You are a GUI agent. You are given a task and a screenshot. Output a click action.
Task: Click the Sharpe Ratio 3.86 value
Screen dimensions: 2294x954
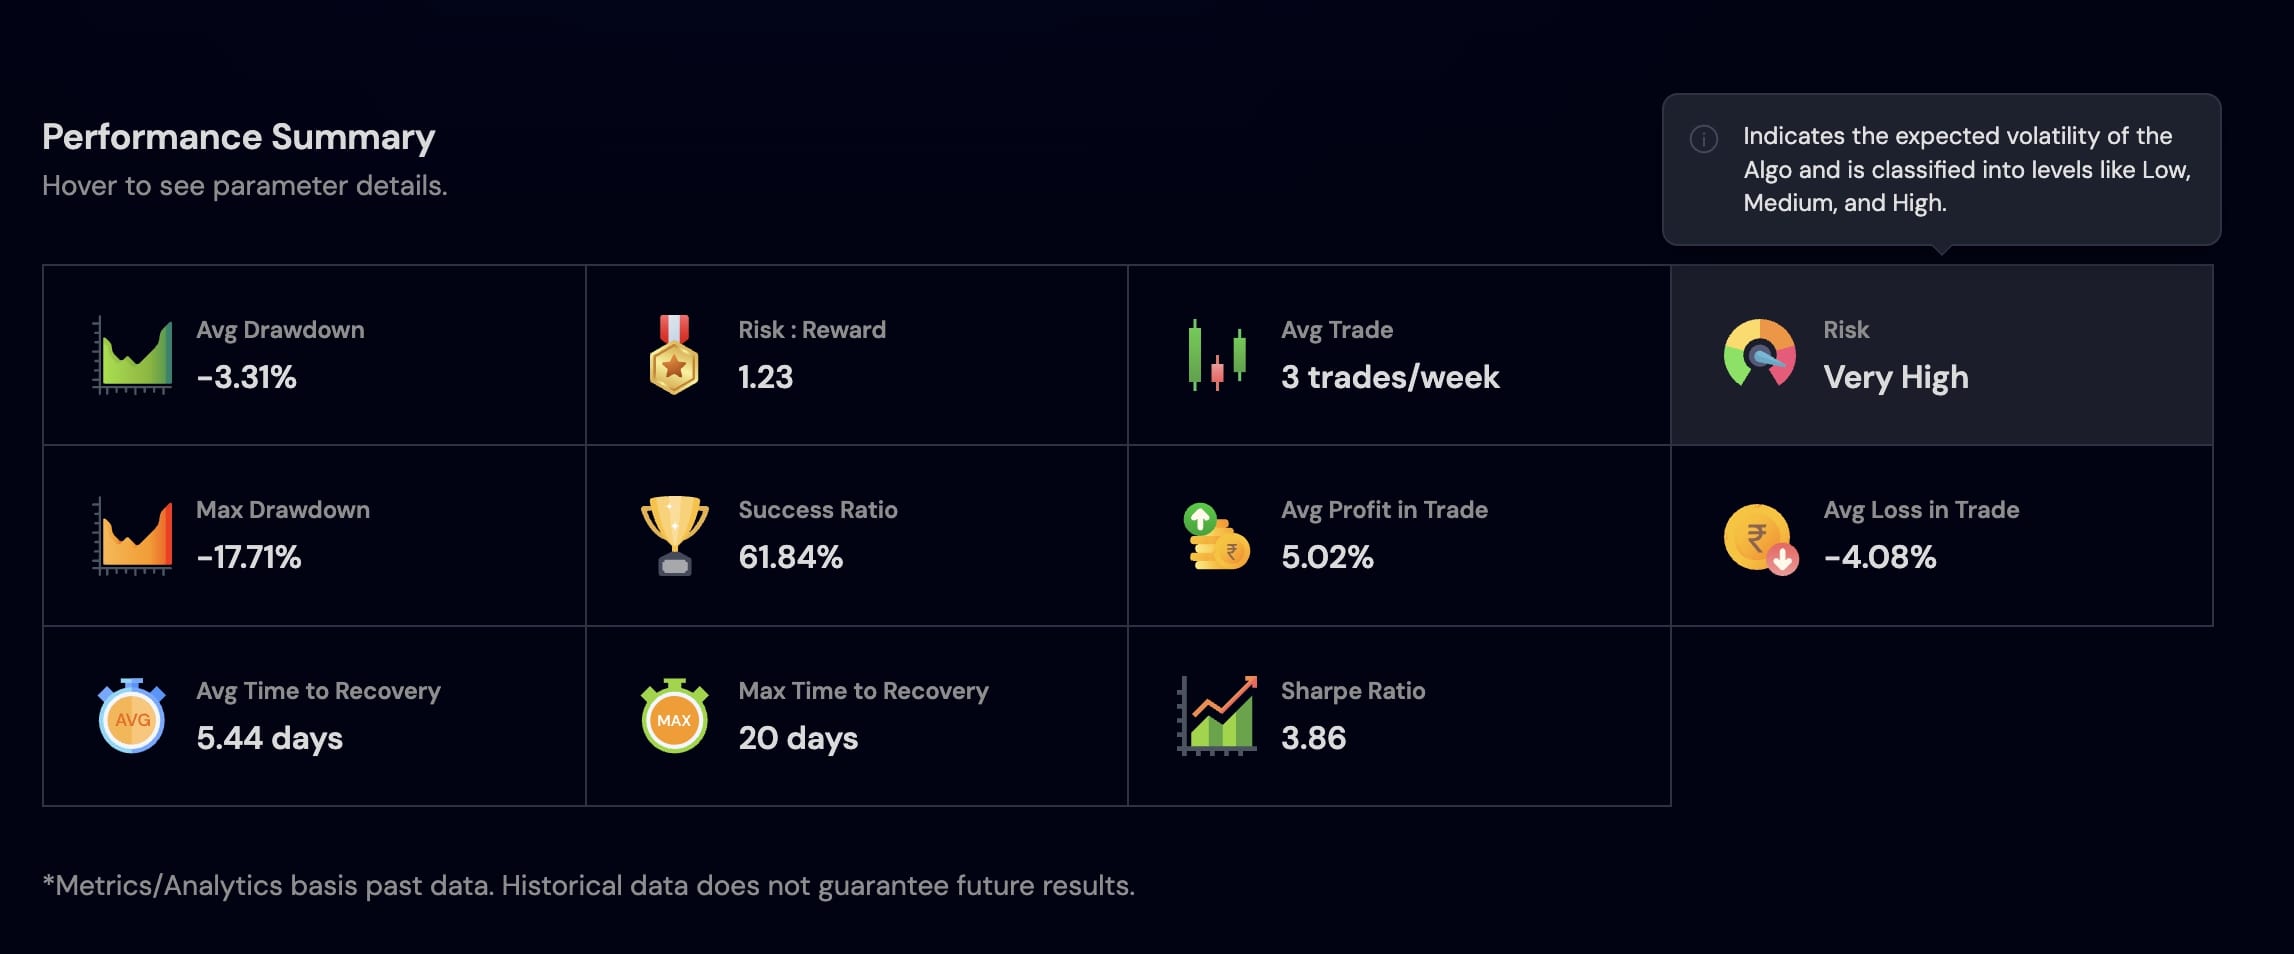click(1313, 738)
